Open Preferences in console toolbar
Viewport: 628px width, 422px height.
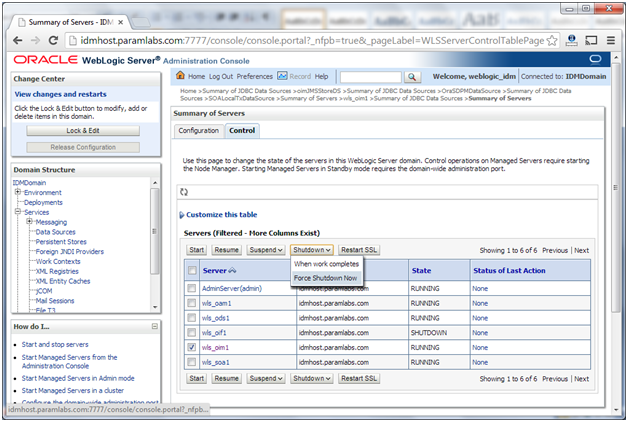click(x=254, y=76)
